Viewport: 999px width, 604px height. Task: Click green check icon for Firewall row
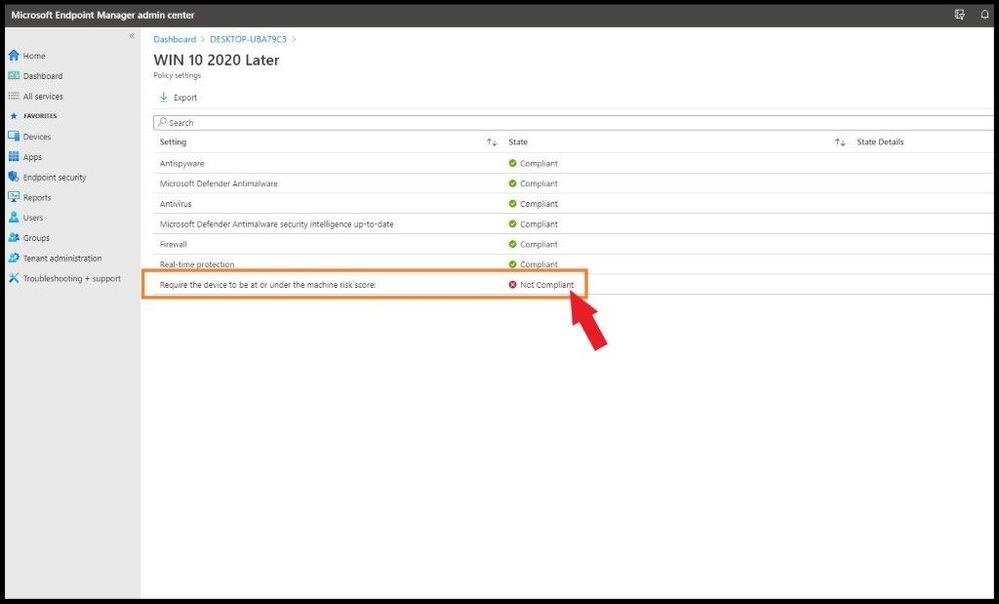coord(512,244)
